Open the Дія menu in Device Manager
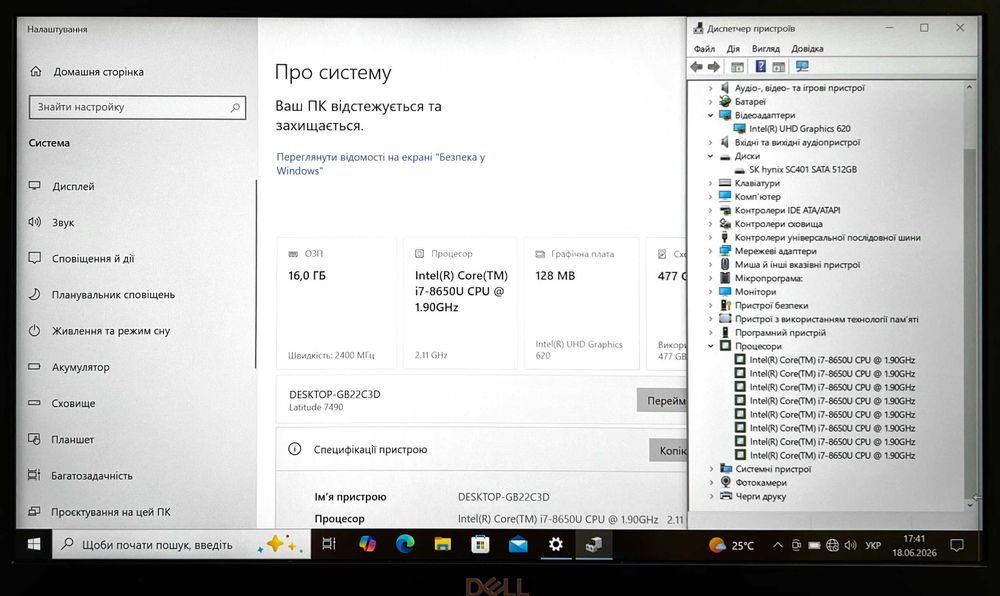The width and height of the screenshot is (1000, 596). click(733, 48)
